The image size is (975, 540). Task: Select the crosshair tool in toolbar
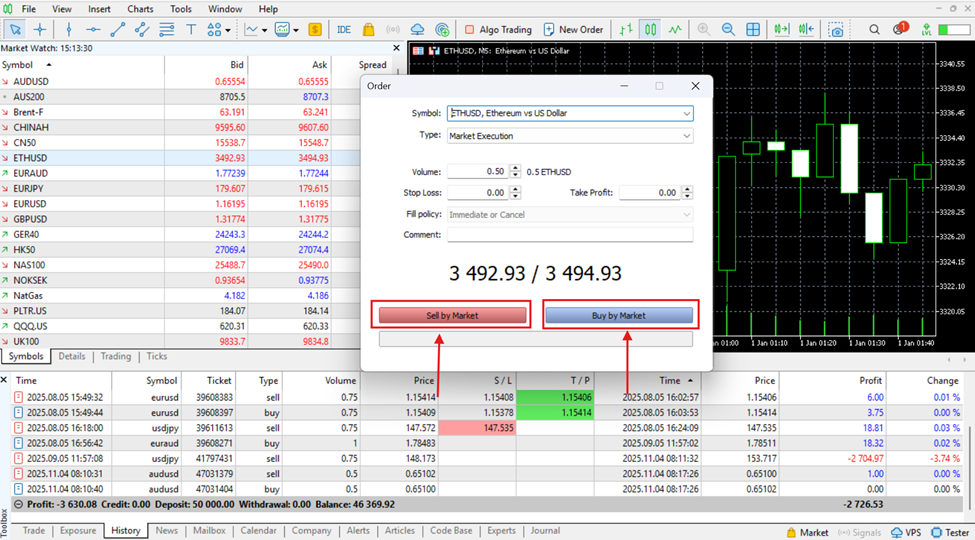click(40, 29)
